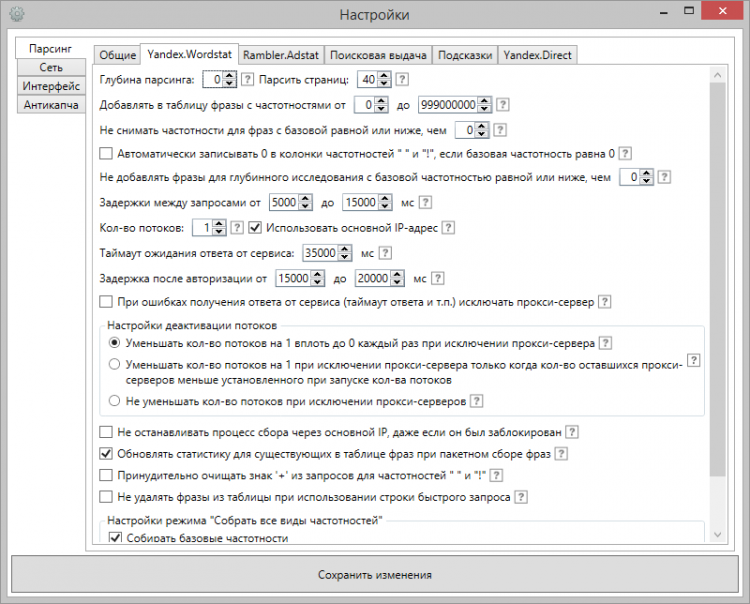Show help for Не уменьшать кол-во потоков
This screenshot has height=604, width=750.
pos(476,401)
